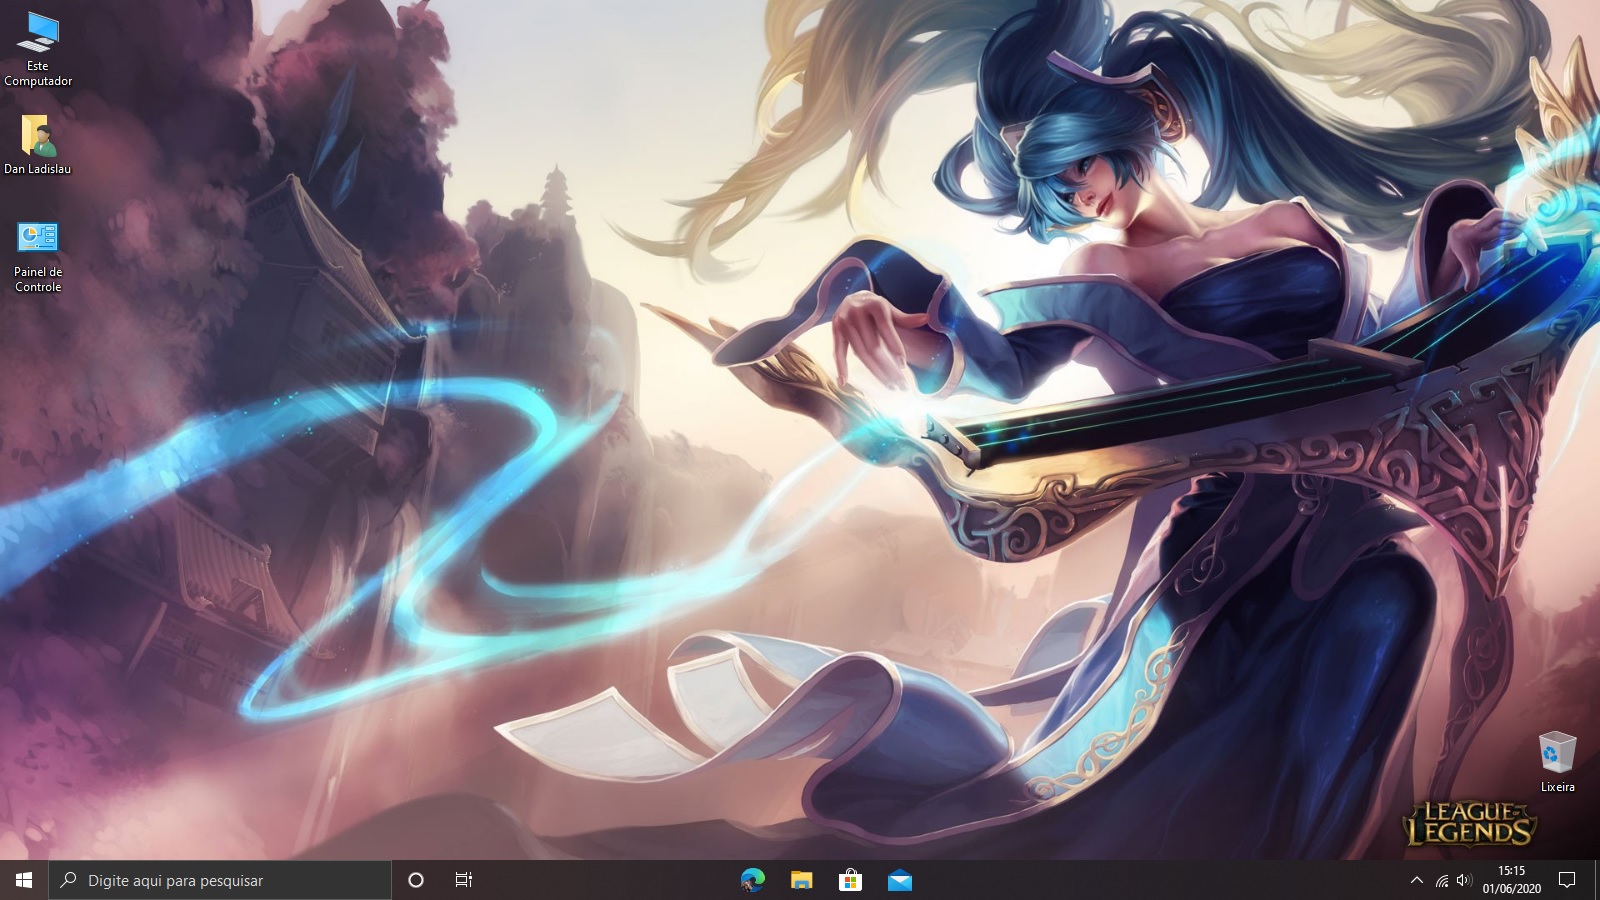Viewport: 1600px width, 900px height.
Task: Launch File Explorer from the taskbar
Action: pyautogui.click(x=801, y=880)
